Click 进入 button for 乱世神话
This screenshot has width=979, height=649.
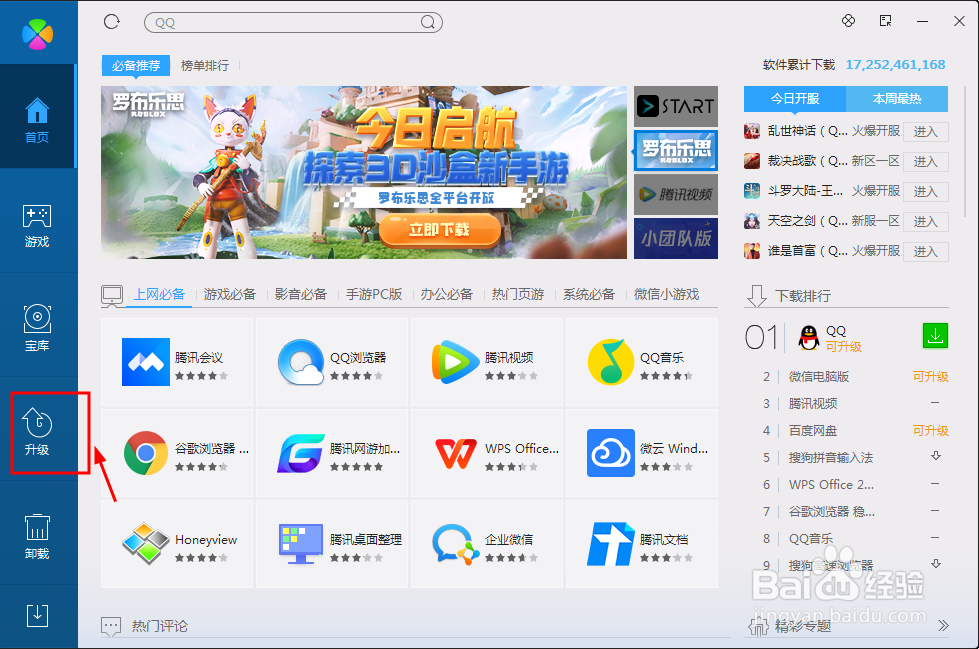point(926,132)
